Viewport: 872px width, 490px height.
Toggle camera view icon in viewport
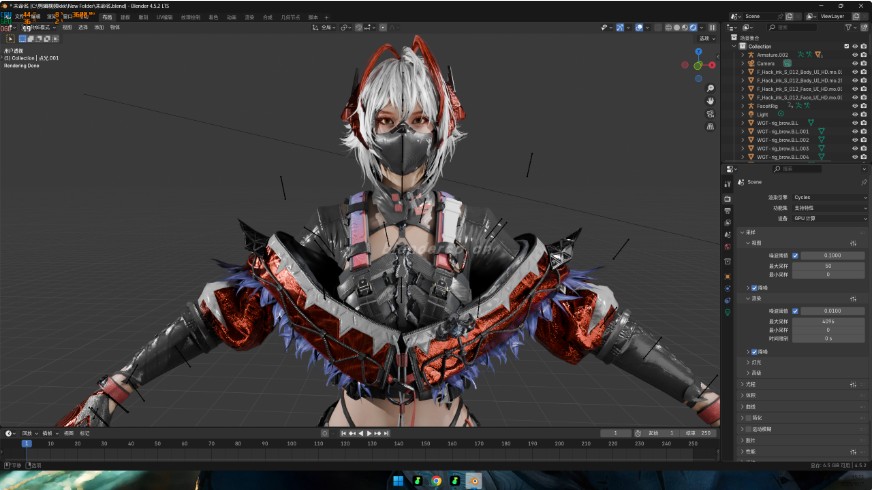[x=710, y=113]
